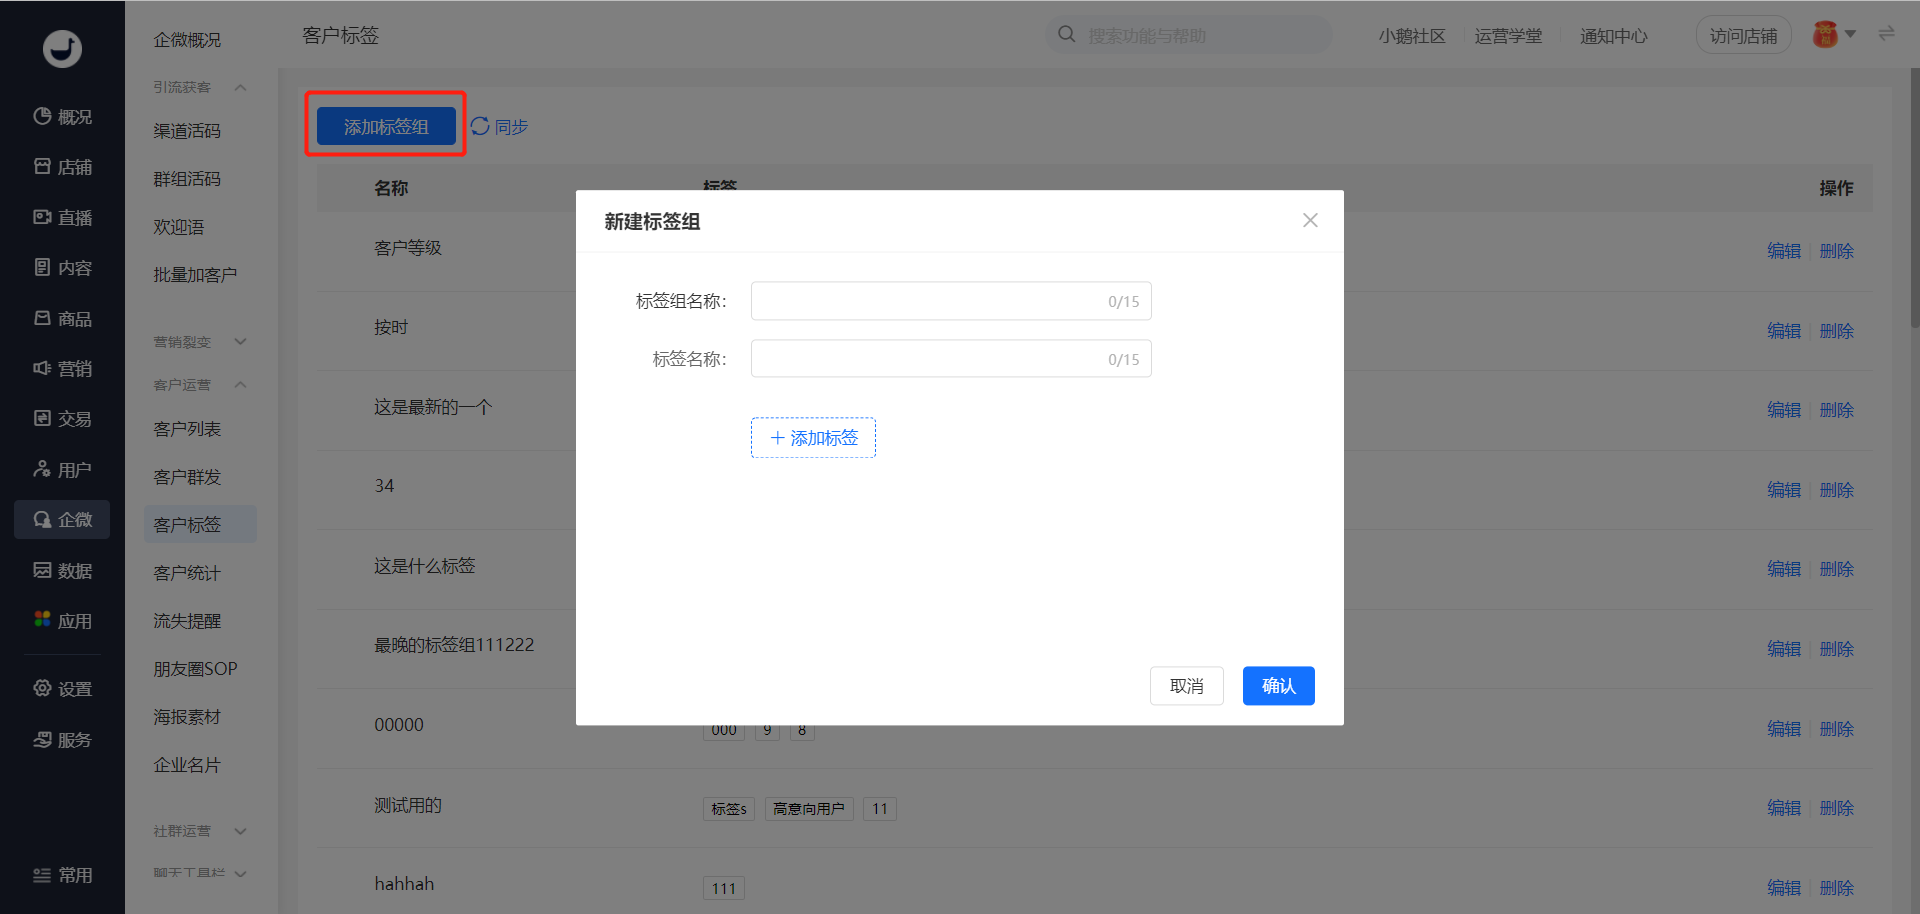1920x914 pixels.
Task: Open the 应用 apps section
Action: pos(62,620)
